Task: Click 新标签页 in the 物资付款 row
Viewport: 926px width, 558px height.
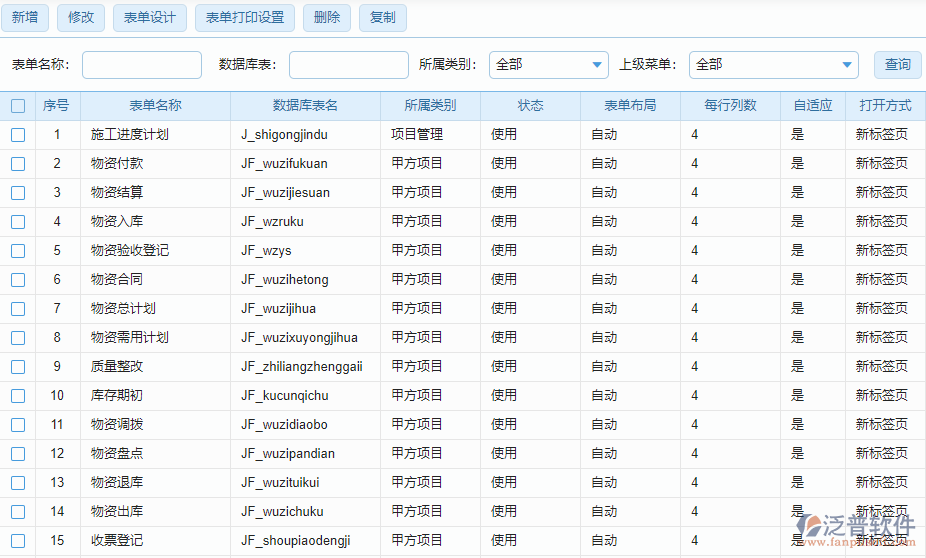Action: click(882, 164)
